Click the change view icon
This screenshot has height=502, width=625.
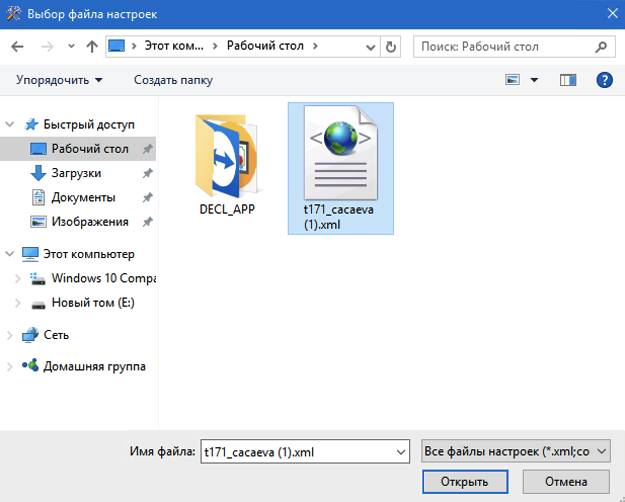(x=514, y=79)
